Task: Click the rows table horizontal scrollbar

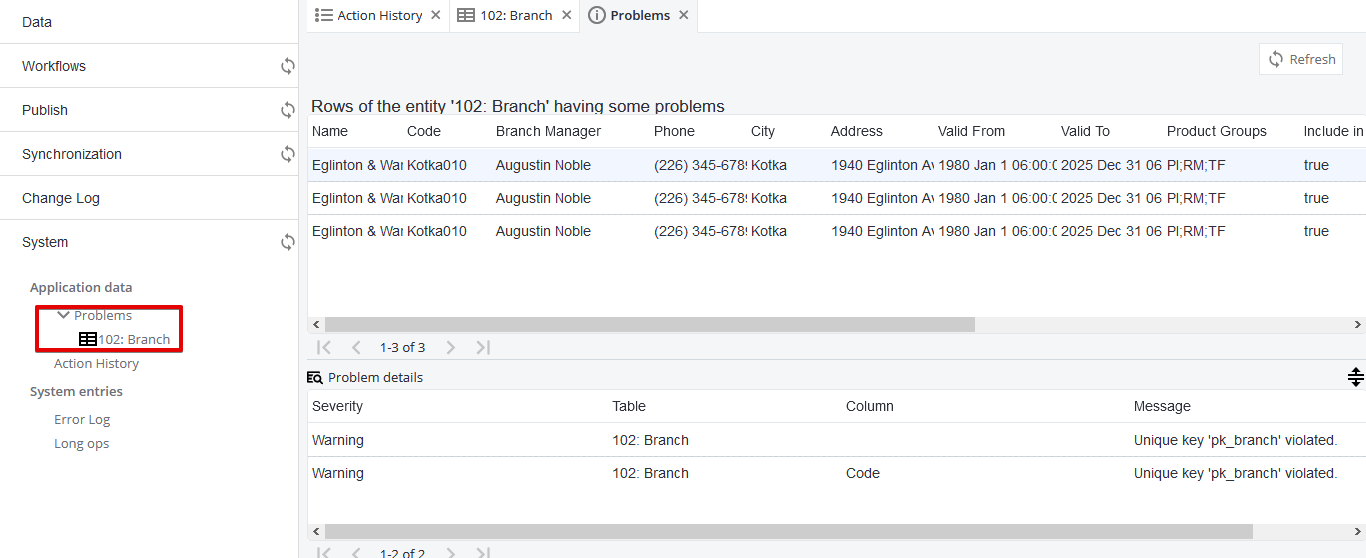Action: point(649,324)
